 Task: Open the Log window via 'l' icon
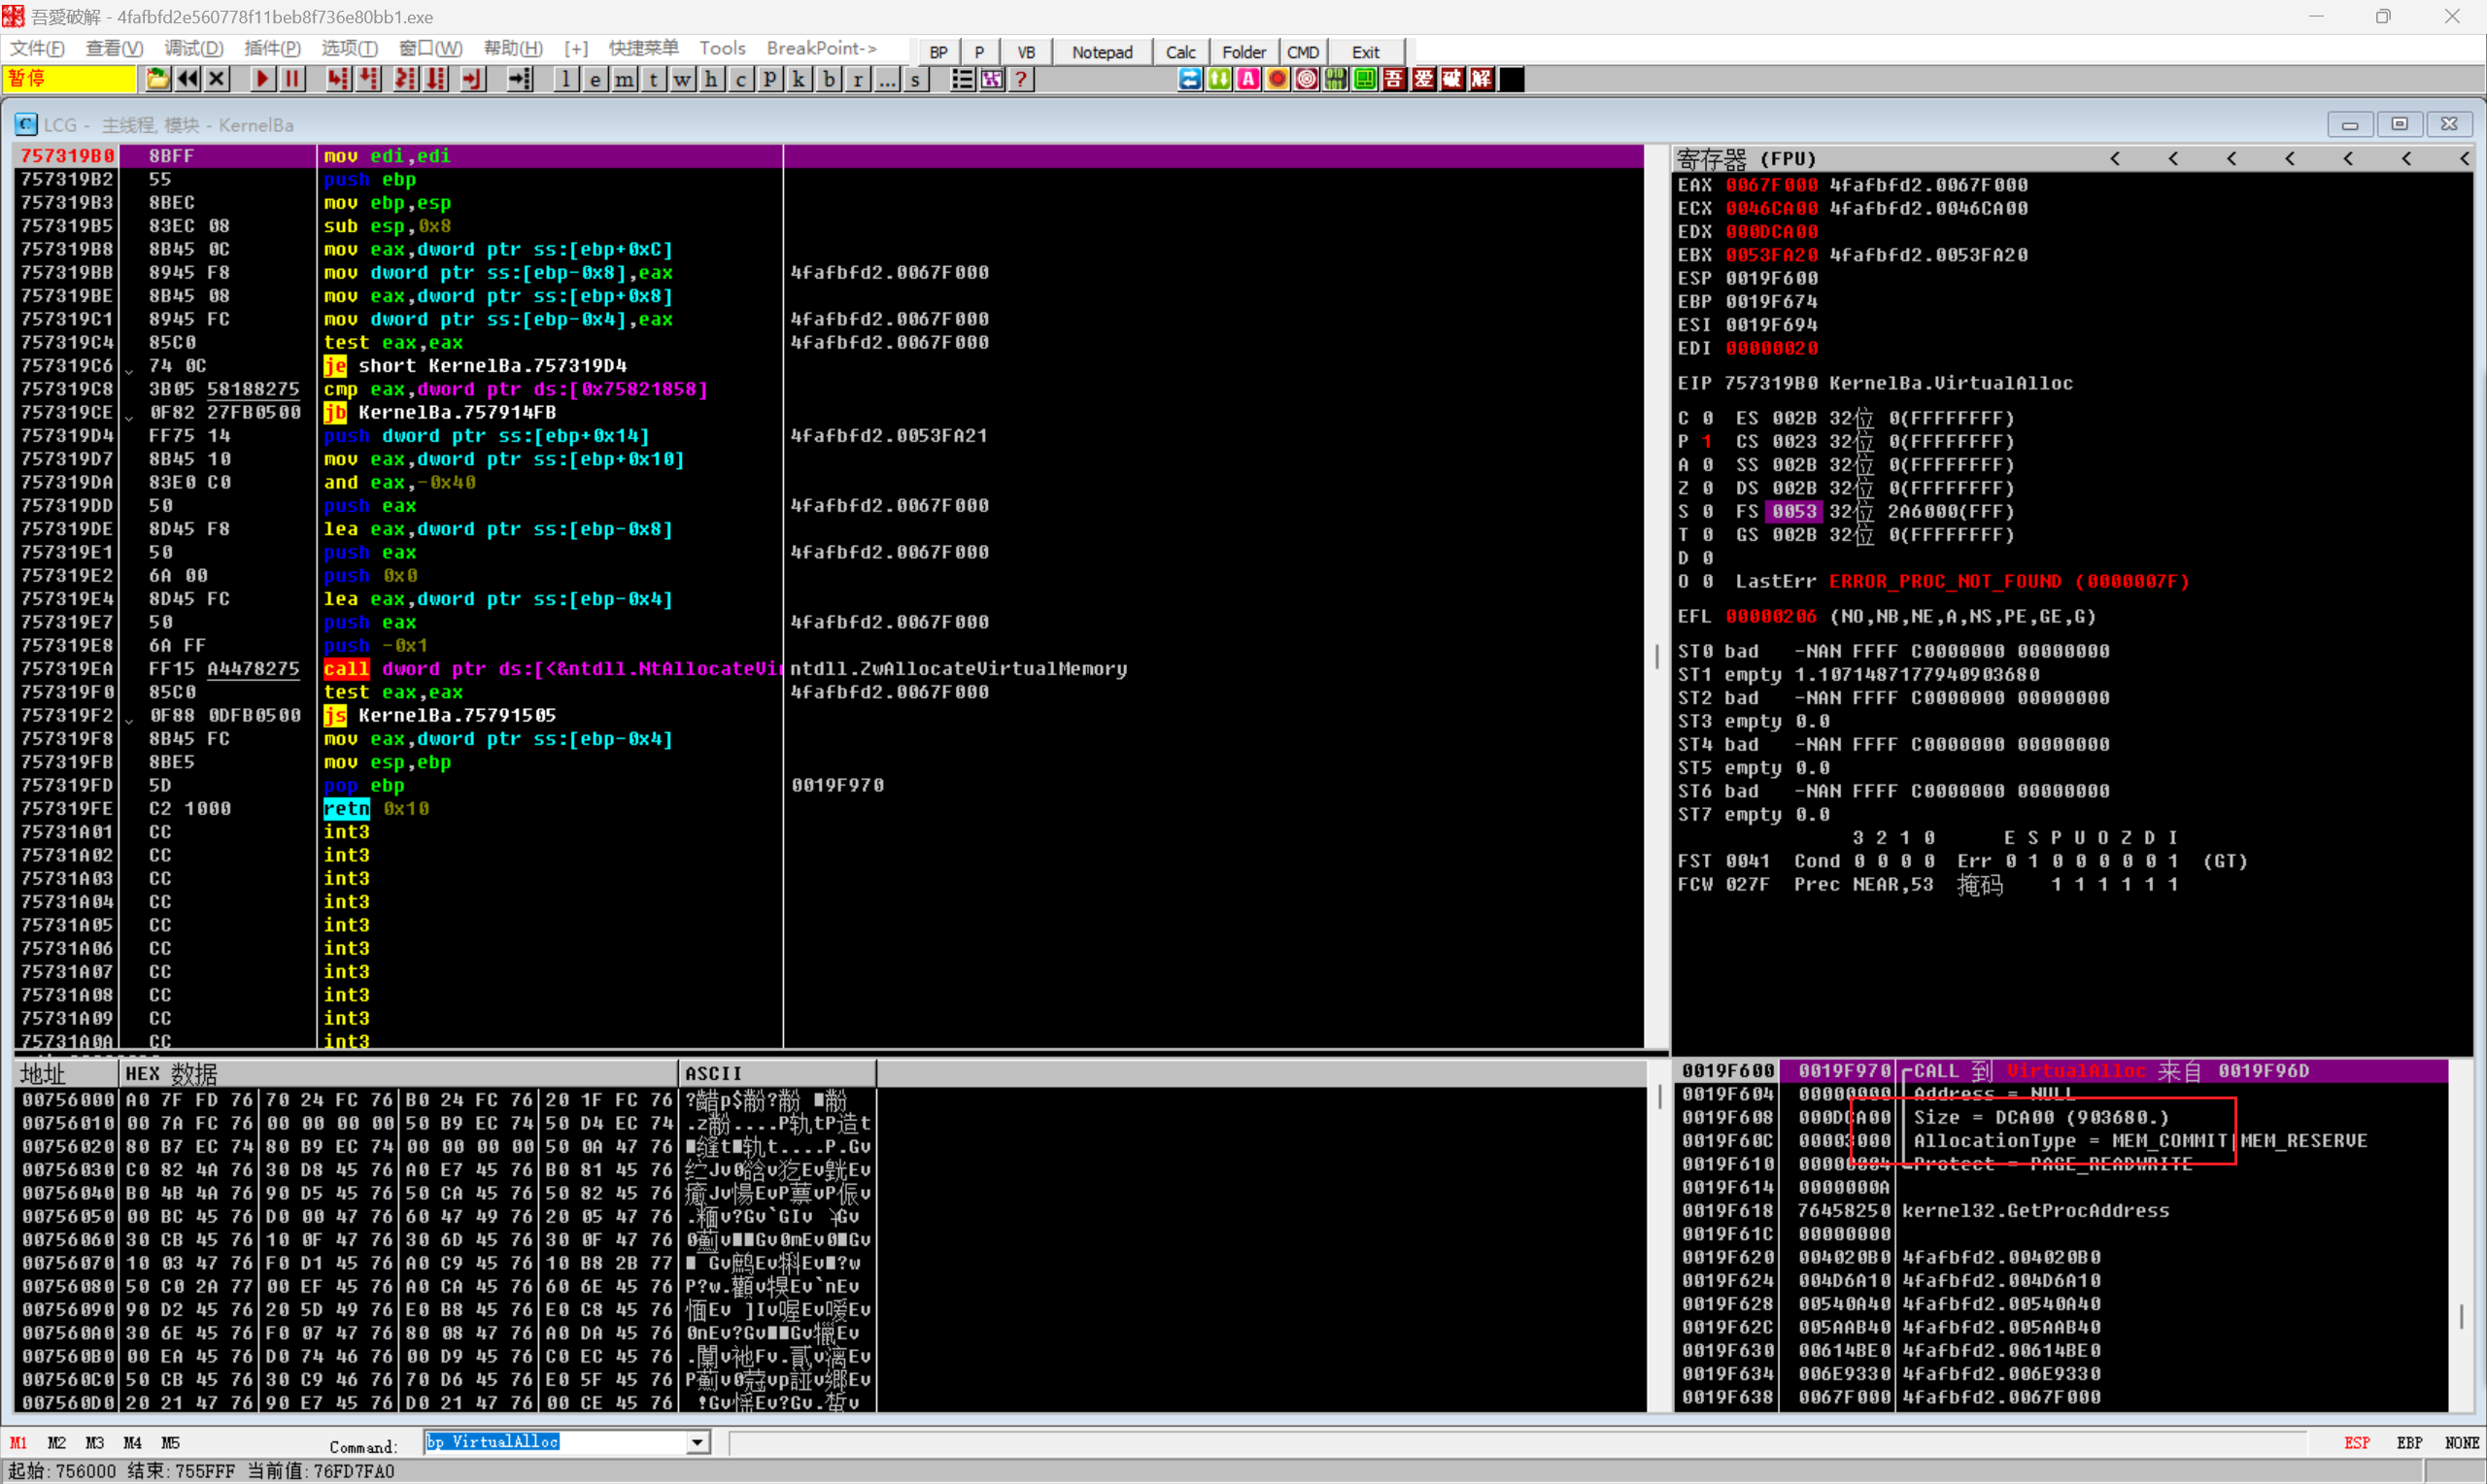point(566,79)
